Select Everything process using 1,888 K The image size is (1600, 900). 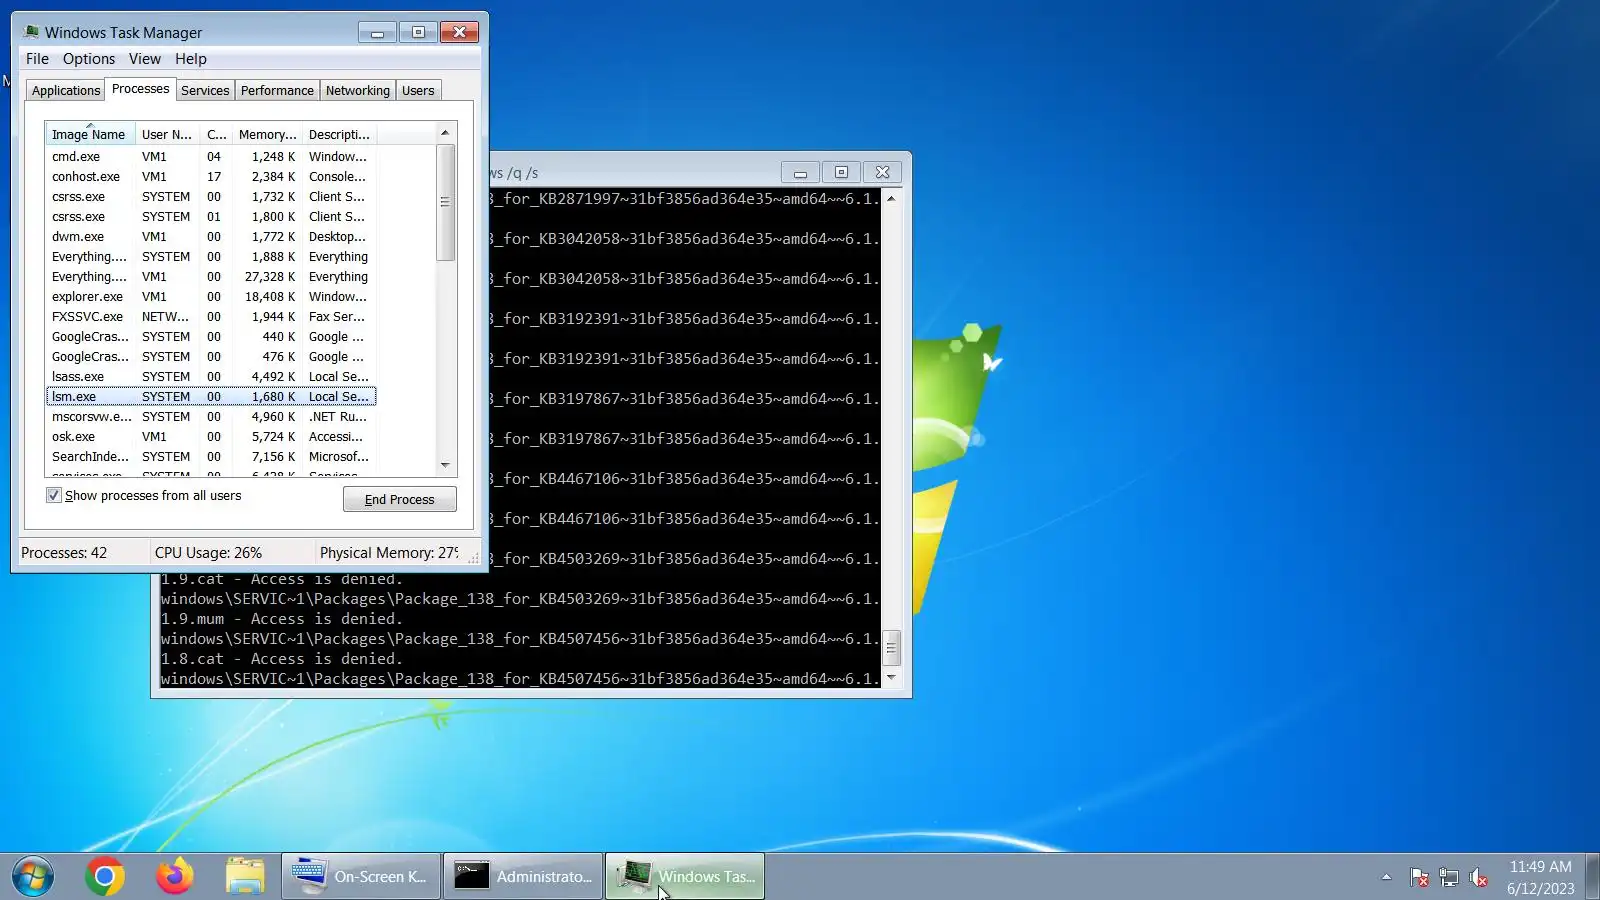(x=211, y=257)
